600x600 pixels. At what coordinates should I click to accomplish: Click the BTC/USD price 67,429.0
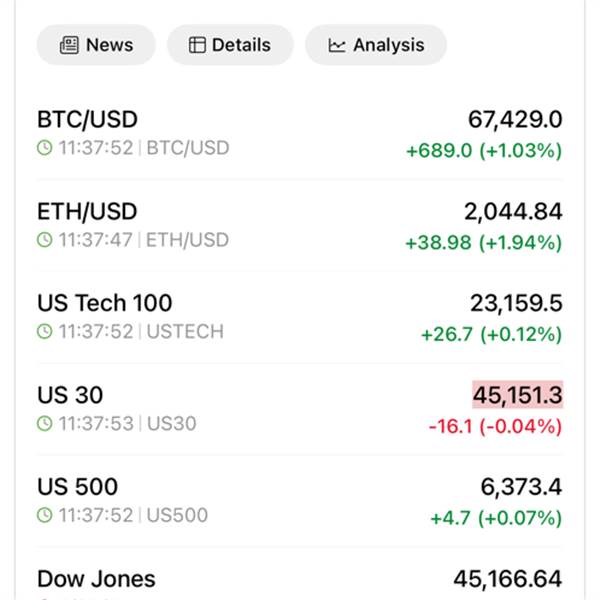515,120
